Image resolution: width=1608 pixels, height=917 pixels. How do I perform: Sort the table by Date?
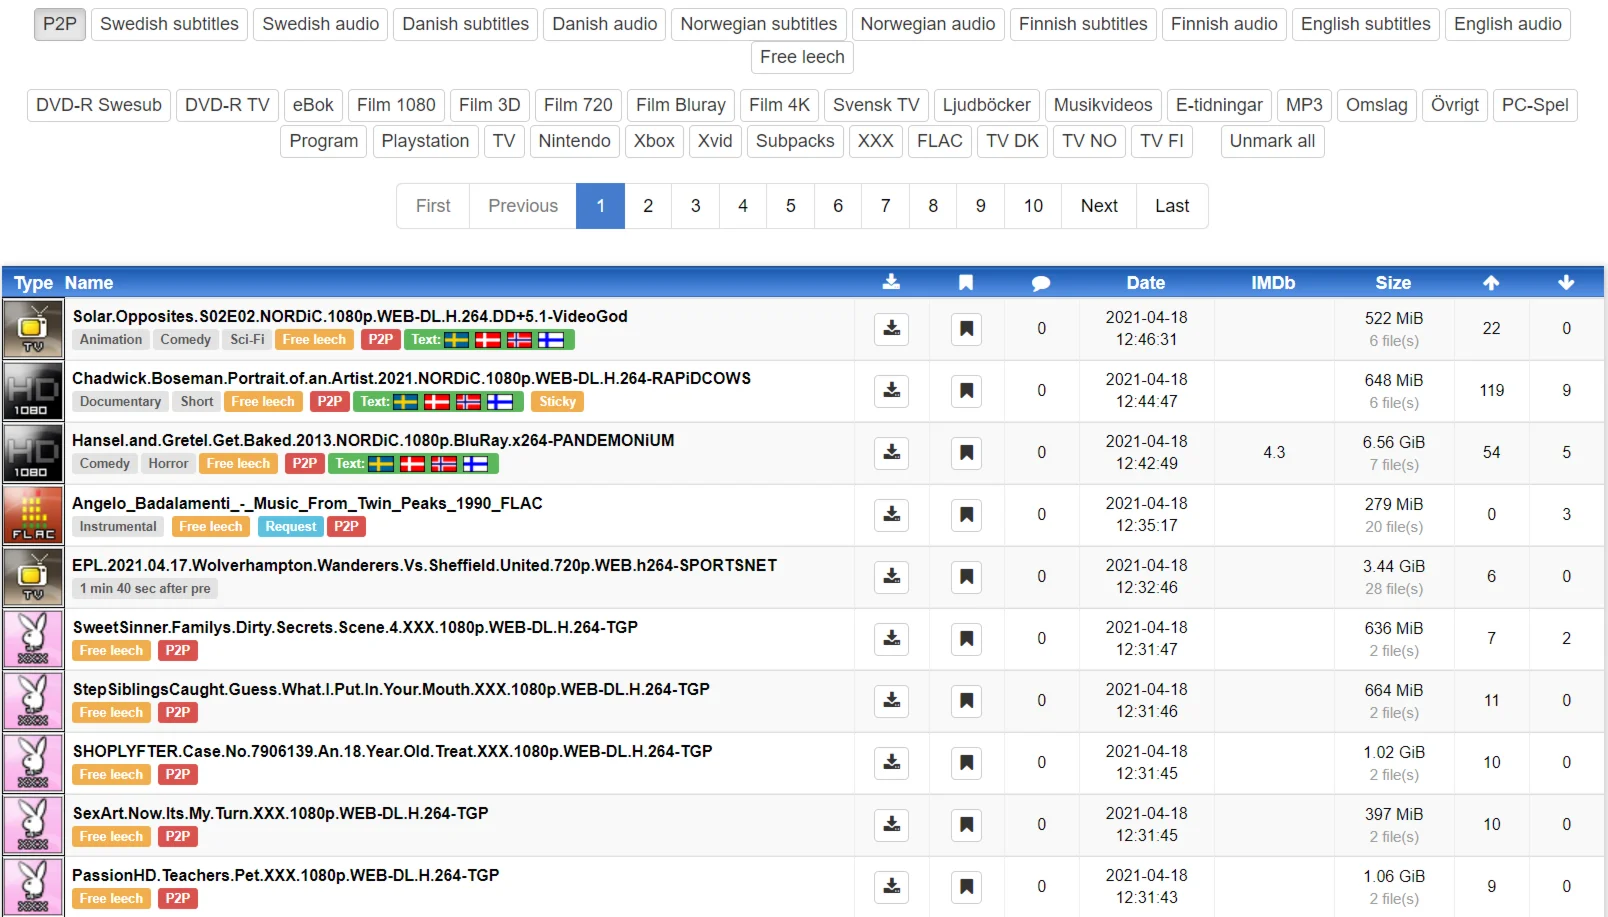click(x=1146, y=283)
